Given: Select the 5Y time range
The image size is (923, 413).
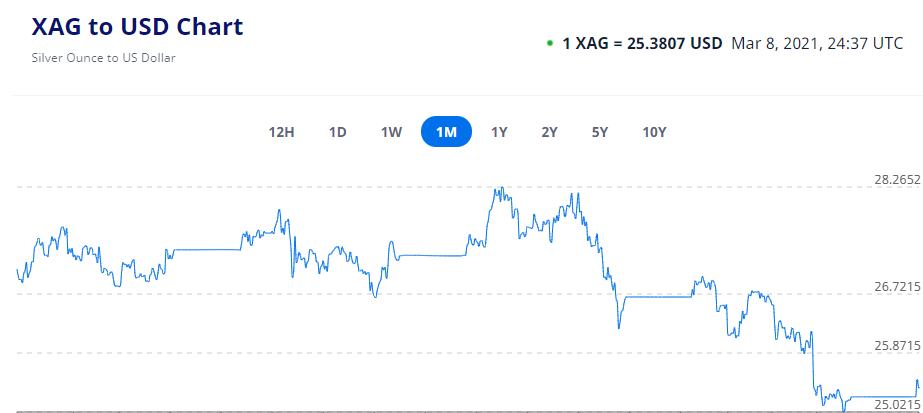Looking at the screenshot, I should coord(600,132).
